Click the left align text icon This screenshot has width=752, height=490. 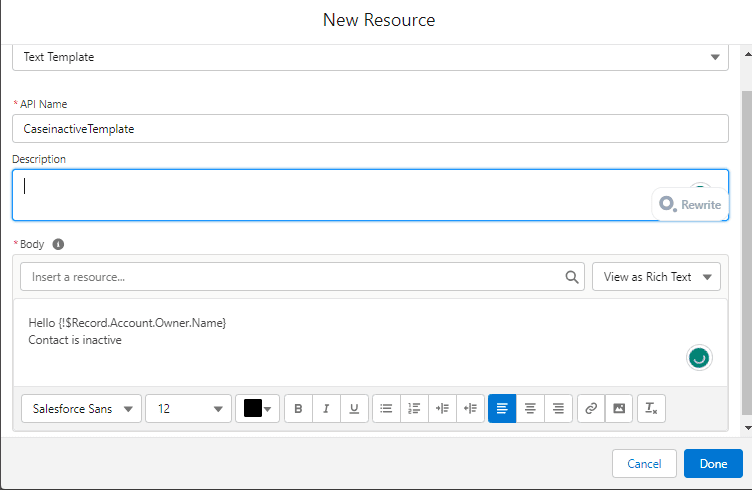point(502,408)
